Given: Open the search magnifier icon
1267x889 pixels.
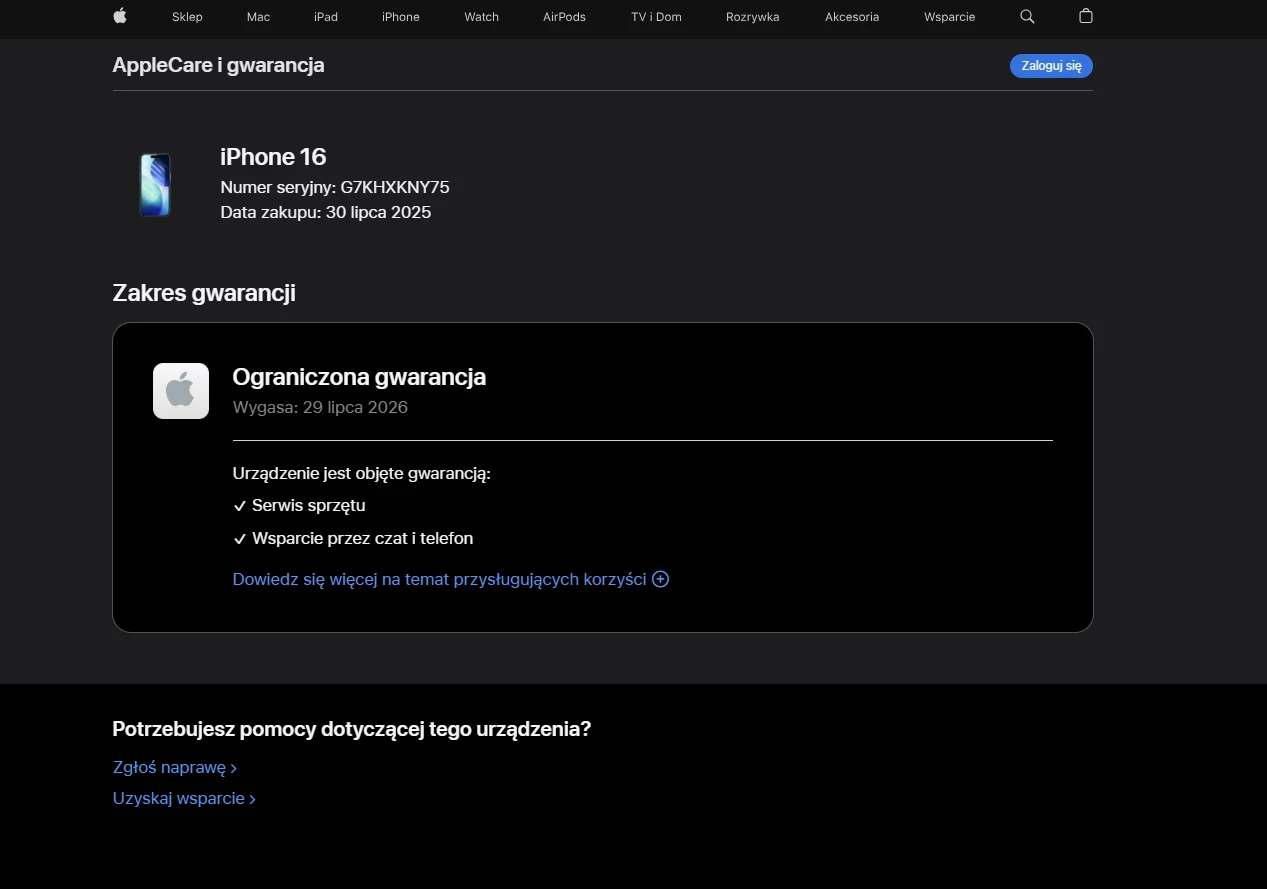Looking at the screenshot, I should pos(1027,17).
